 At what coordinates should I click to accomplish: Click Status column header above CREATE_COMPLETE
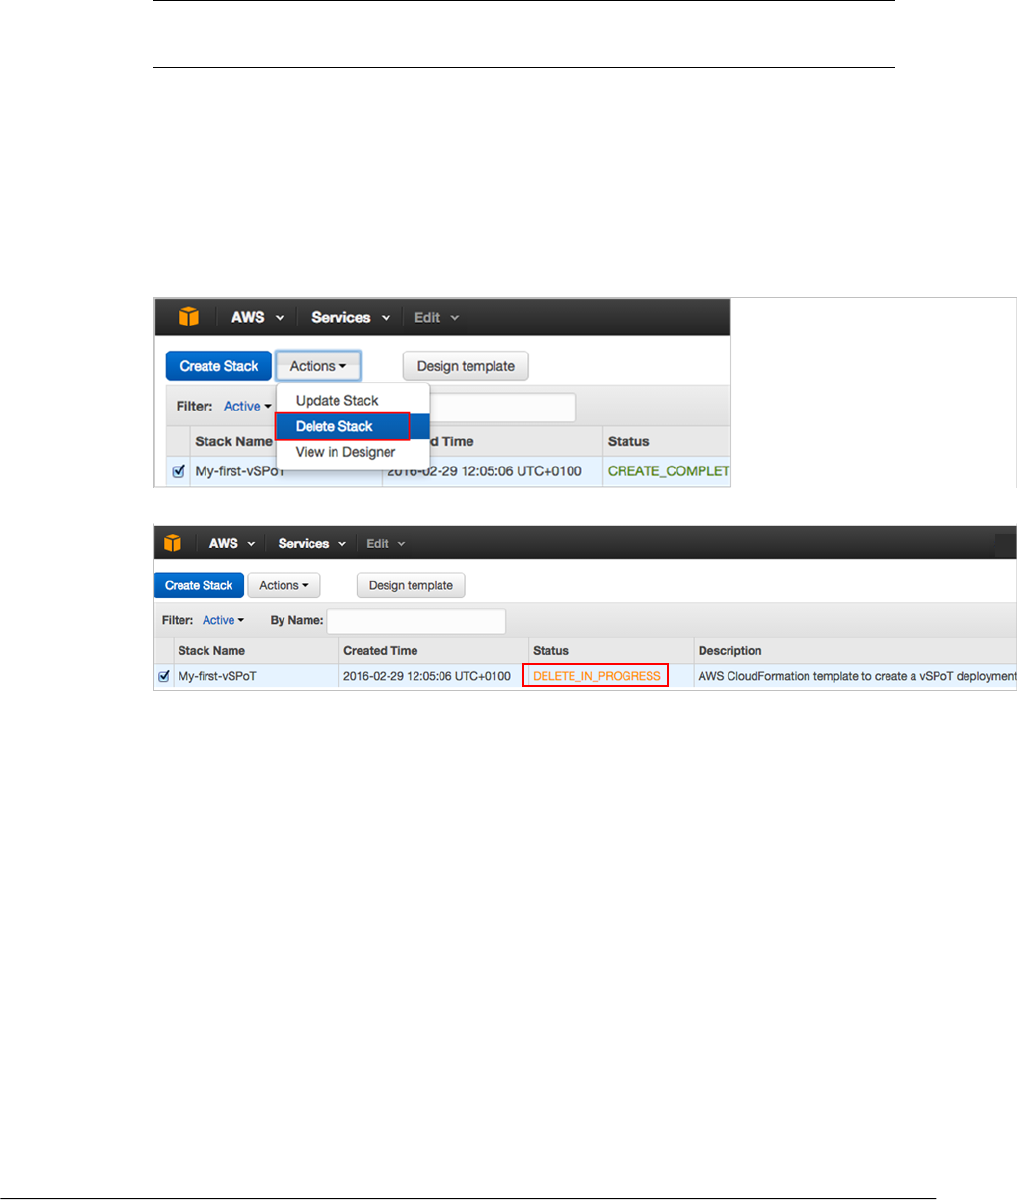[x=628, y=441]
